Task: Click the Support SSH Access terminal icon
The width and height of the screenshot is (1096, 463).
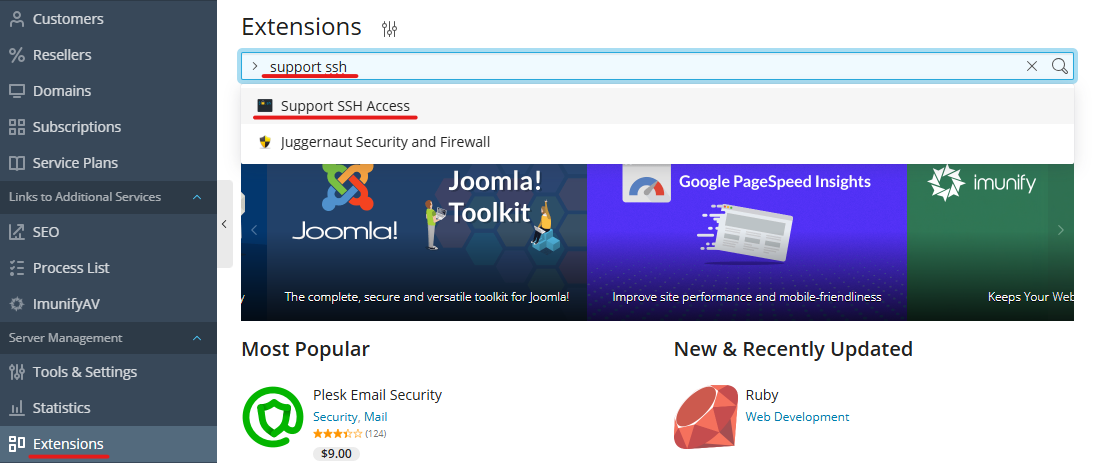Action: coord(265,106)
